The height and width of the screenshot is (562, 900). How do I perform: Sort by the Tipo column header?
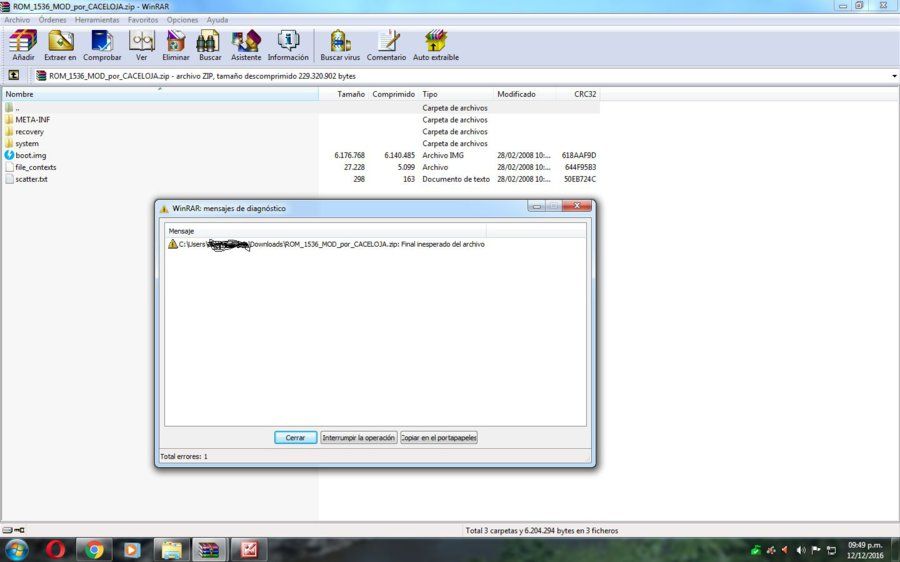point(456,94)
